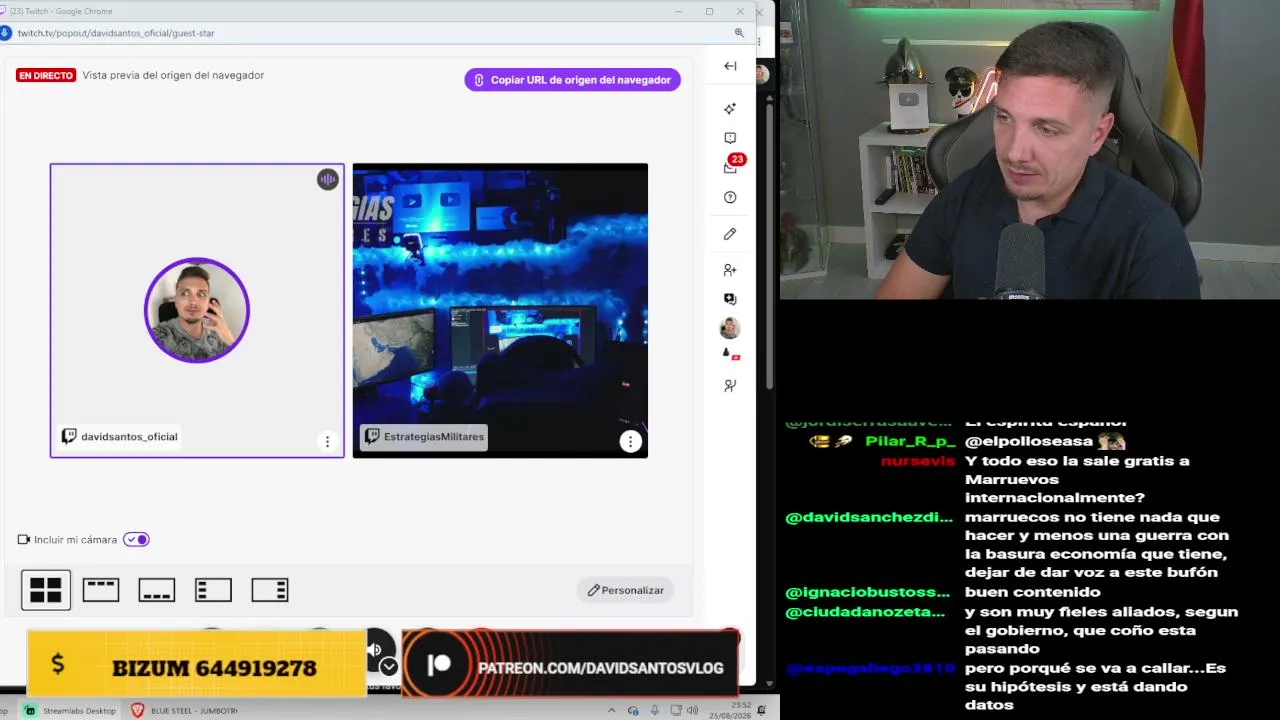This screenshot has height=720, width=1280.
Task: Click the @elpolloseasa mention in chat
Action: 1028,441
